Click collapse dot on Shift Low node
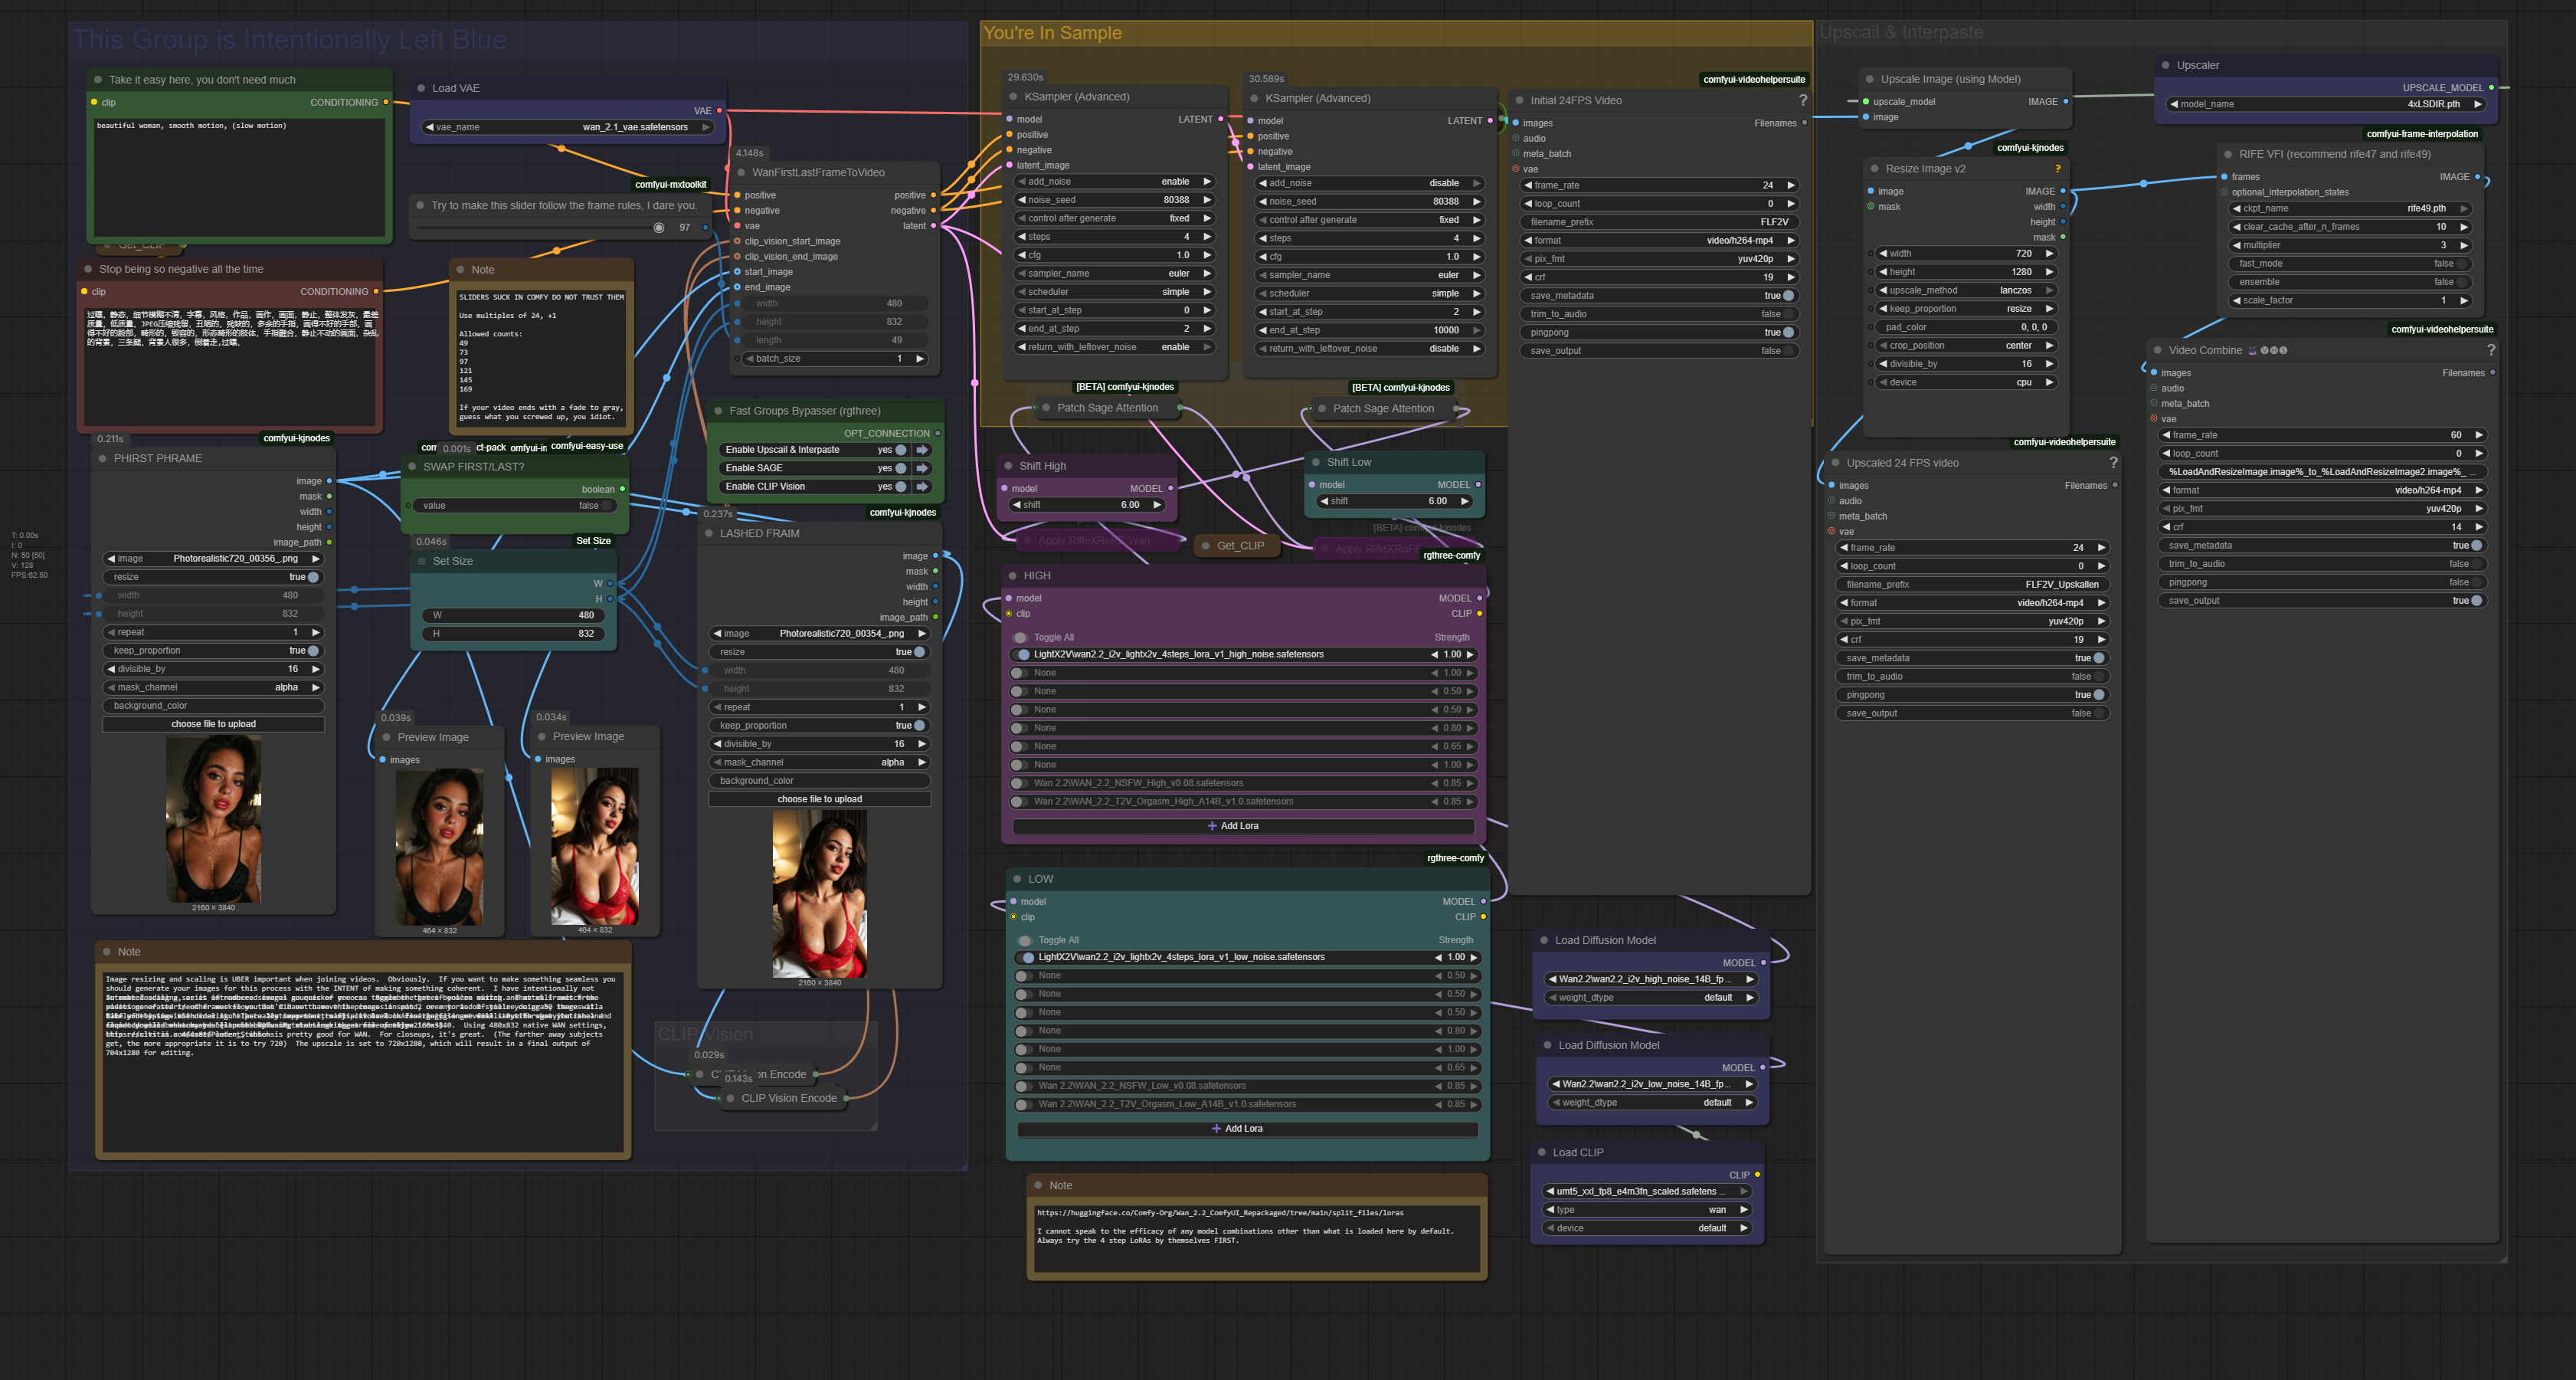2576x1380 pixels. [x=1316, y=462]
